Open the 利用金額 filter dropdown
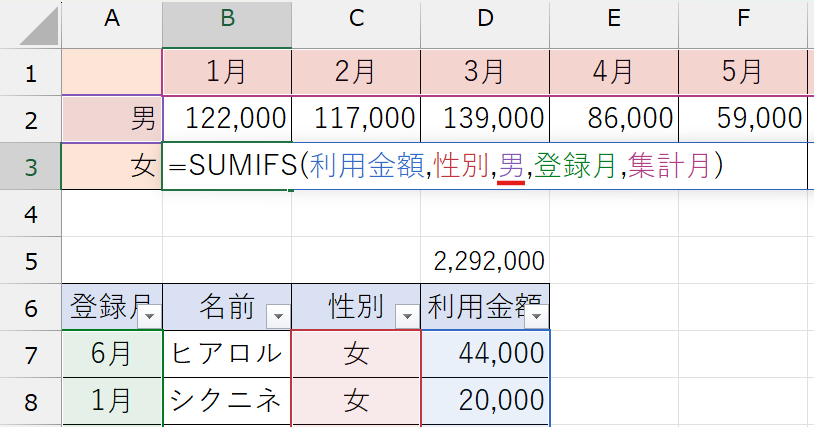Viewport: 814px width, 427px height. pyautogui.click(x=536, y=316)
